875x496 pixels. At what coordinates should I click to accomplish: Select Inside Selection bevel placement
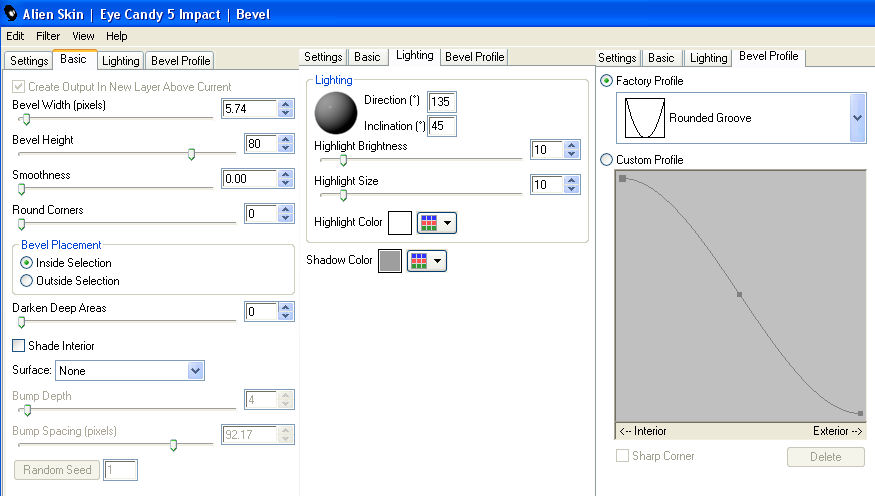26,262
